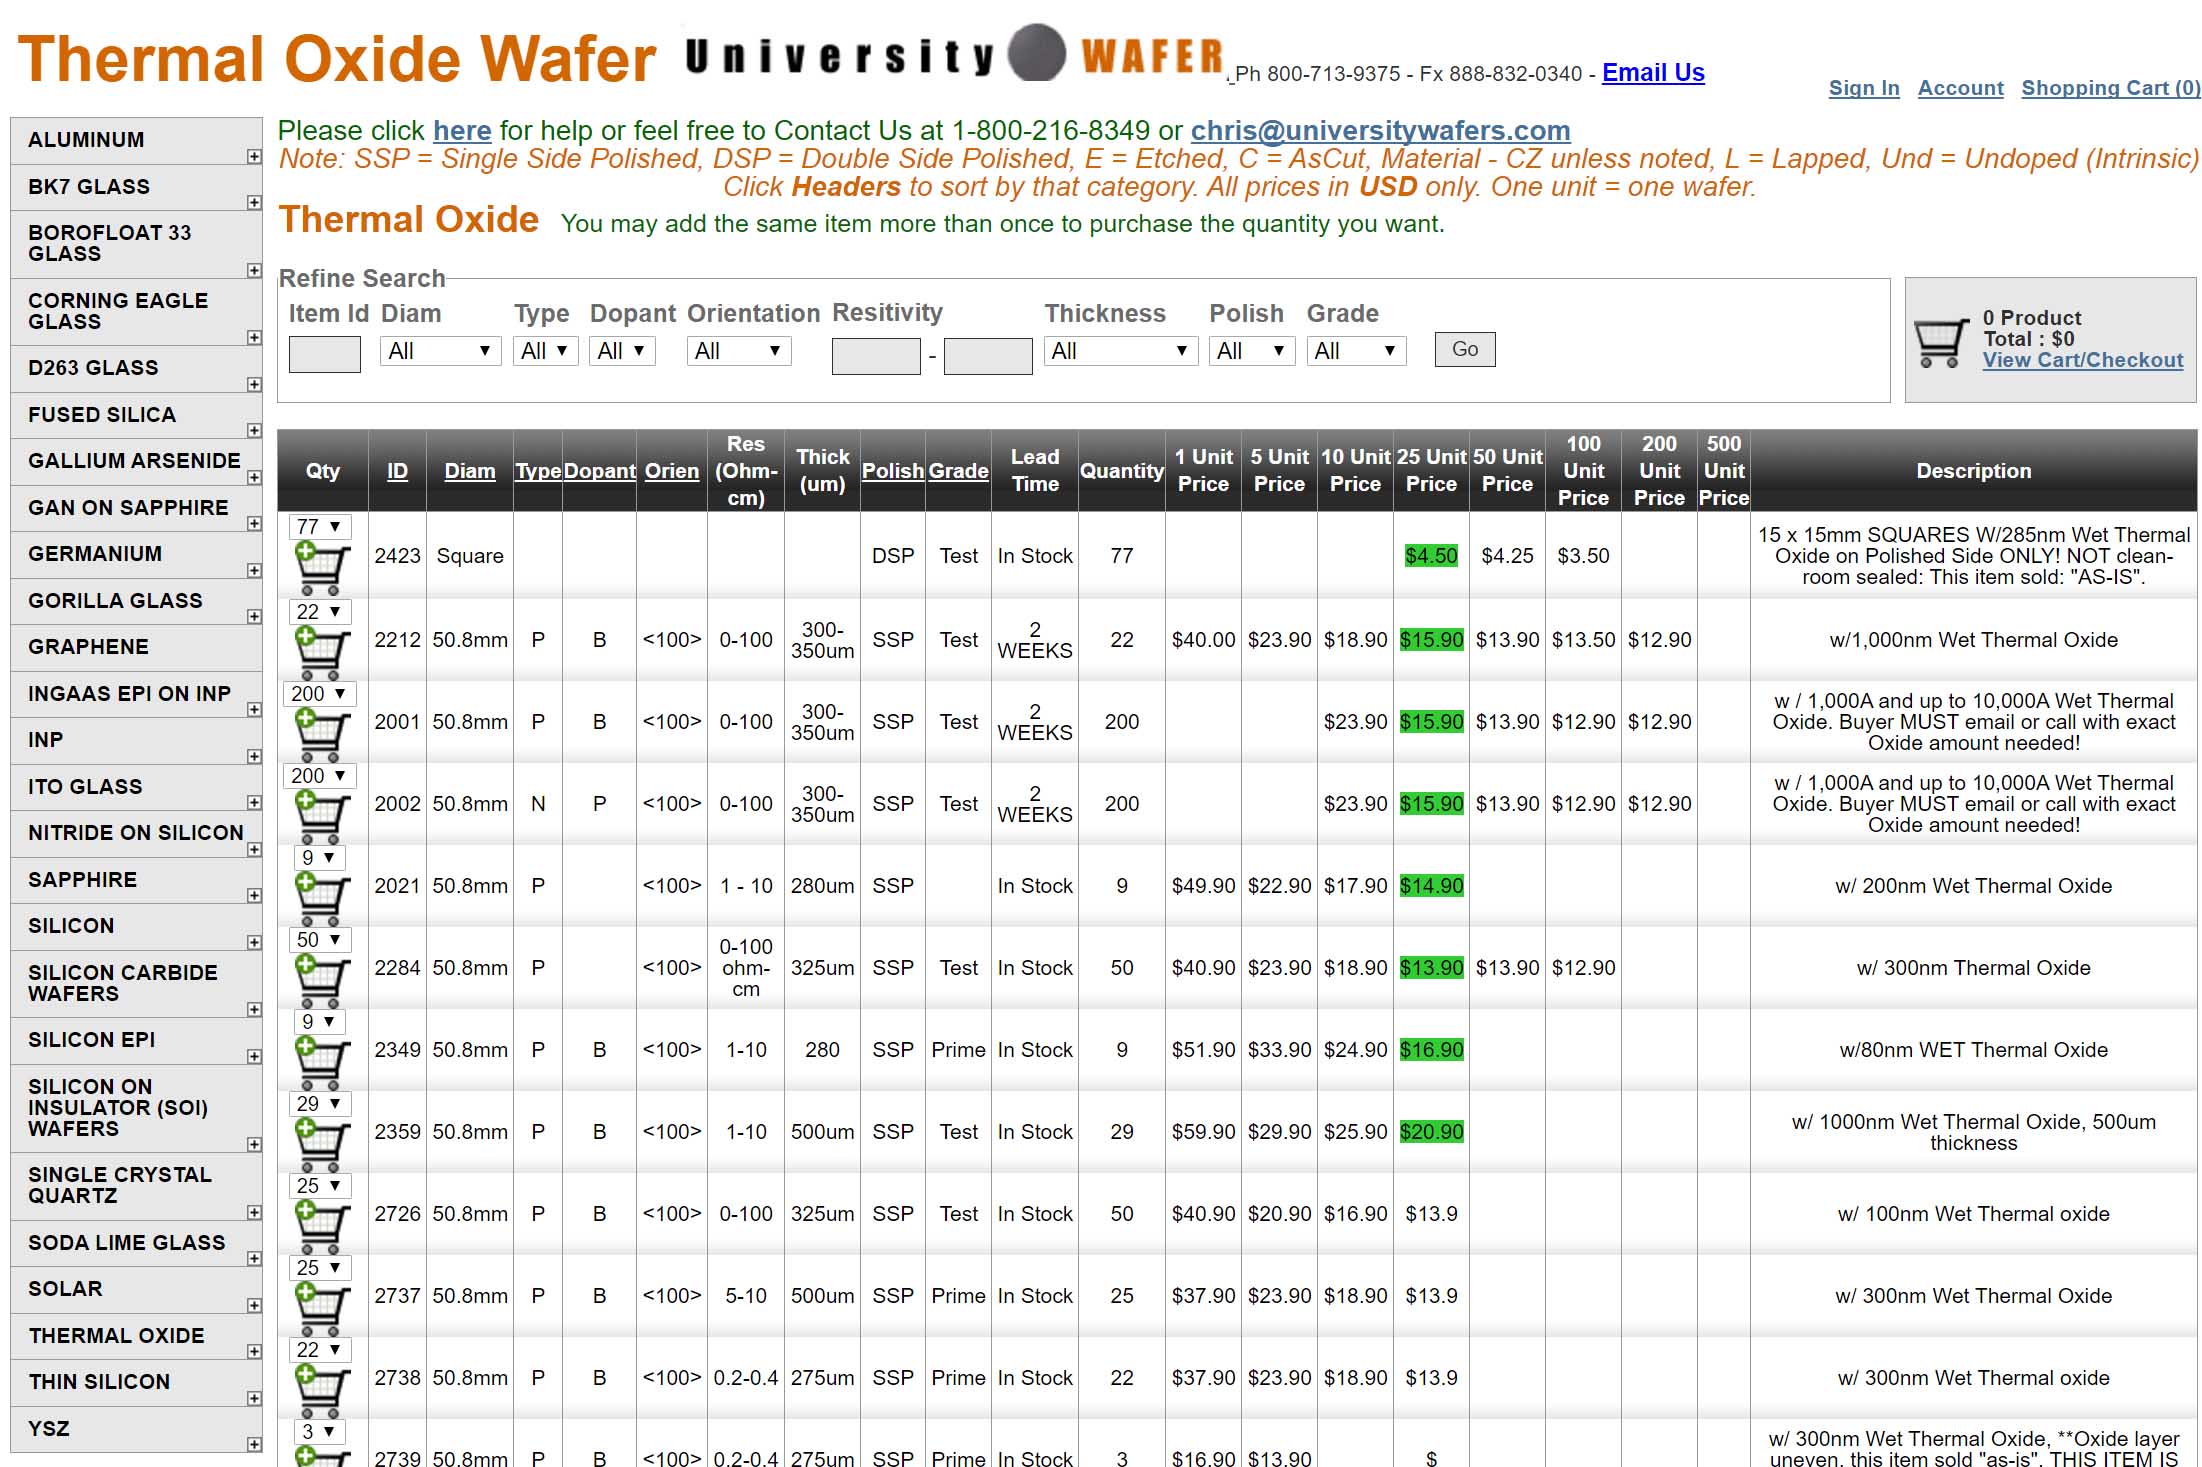Click the Item Id input field
The width and height of the screenshot is (2202, 1467).
(324, 354)
